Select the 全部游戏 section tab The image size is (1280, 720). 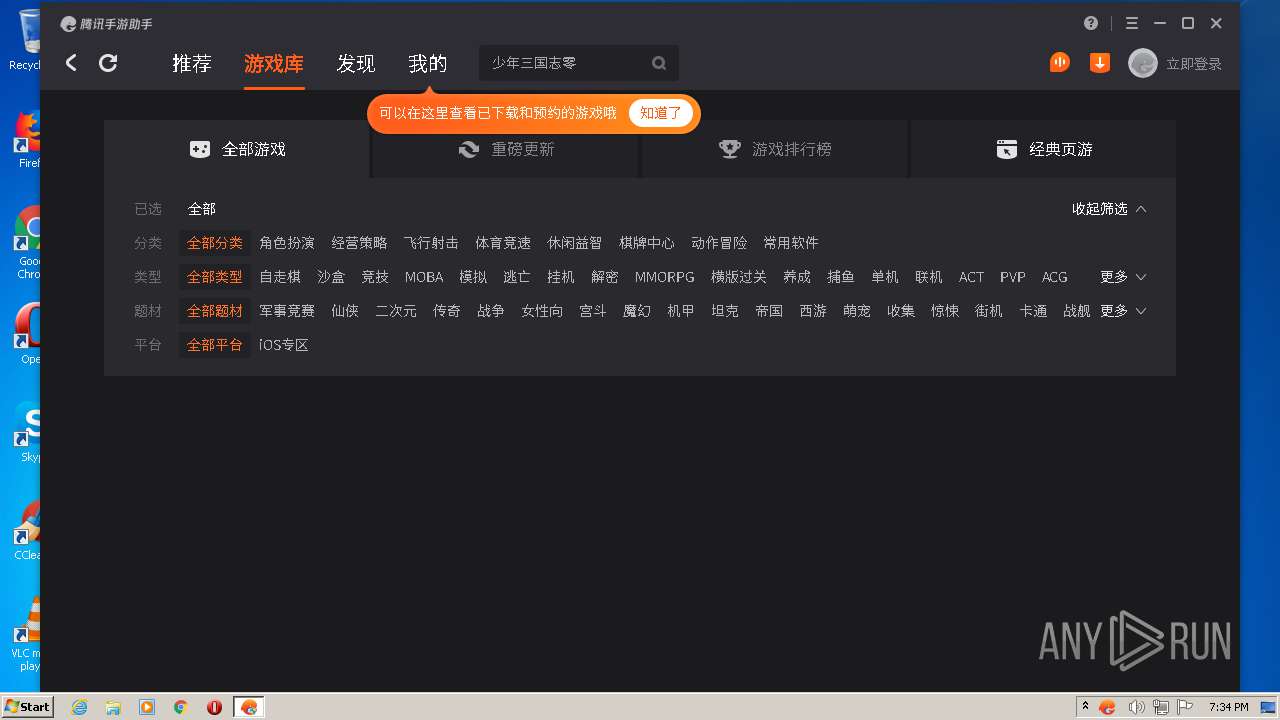(x=237, y=149)
